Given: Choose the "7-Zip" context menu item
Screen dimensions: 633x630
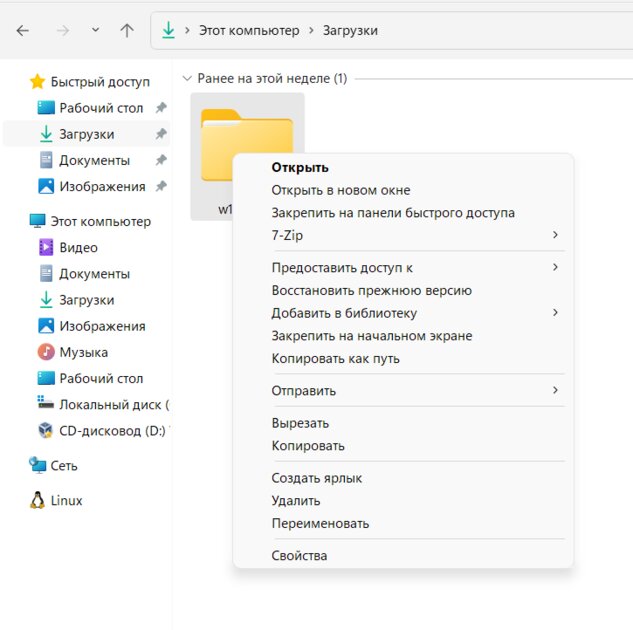Looking at the screenshot, I should pyautogui.click(x=287, y=236).
